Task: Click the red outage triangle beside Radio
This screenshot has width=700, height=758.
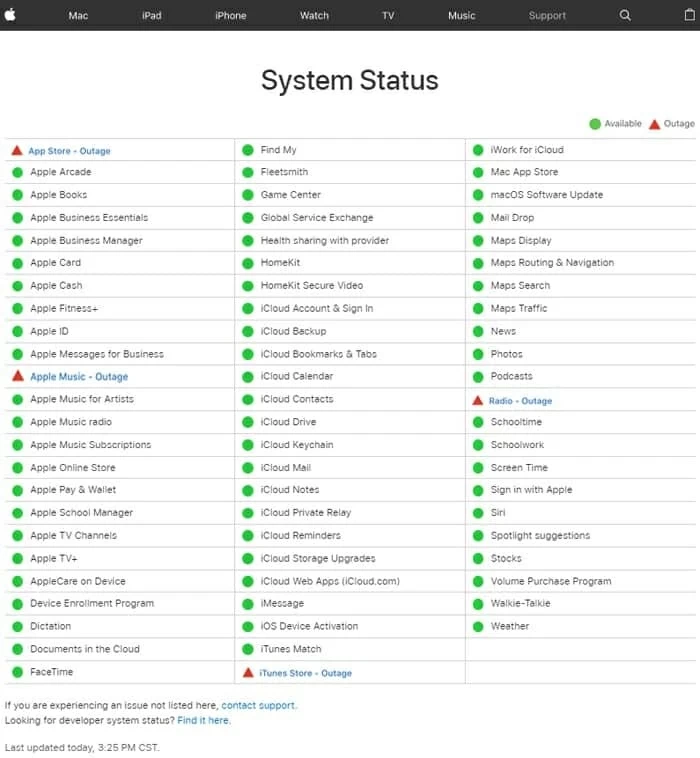Action: pyautogui.click(x=477, y=400)
